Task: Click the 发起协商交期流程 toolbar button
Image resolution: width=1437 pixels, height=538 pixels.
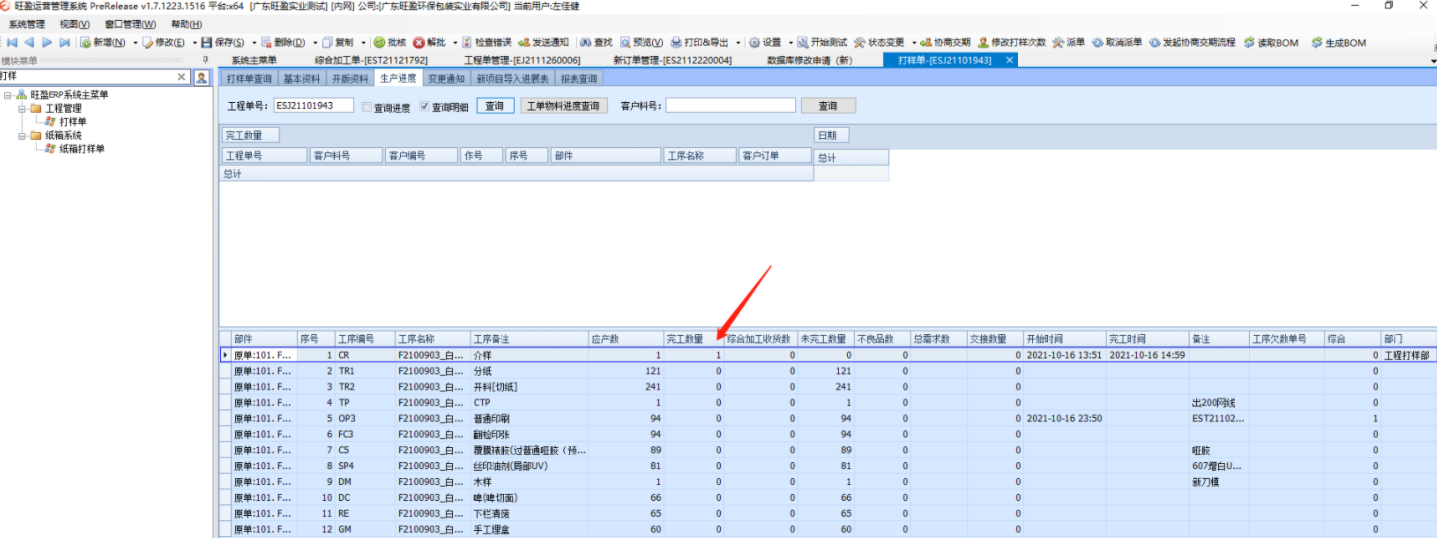Action: point(1192,43)
